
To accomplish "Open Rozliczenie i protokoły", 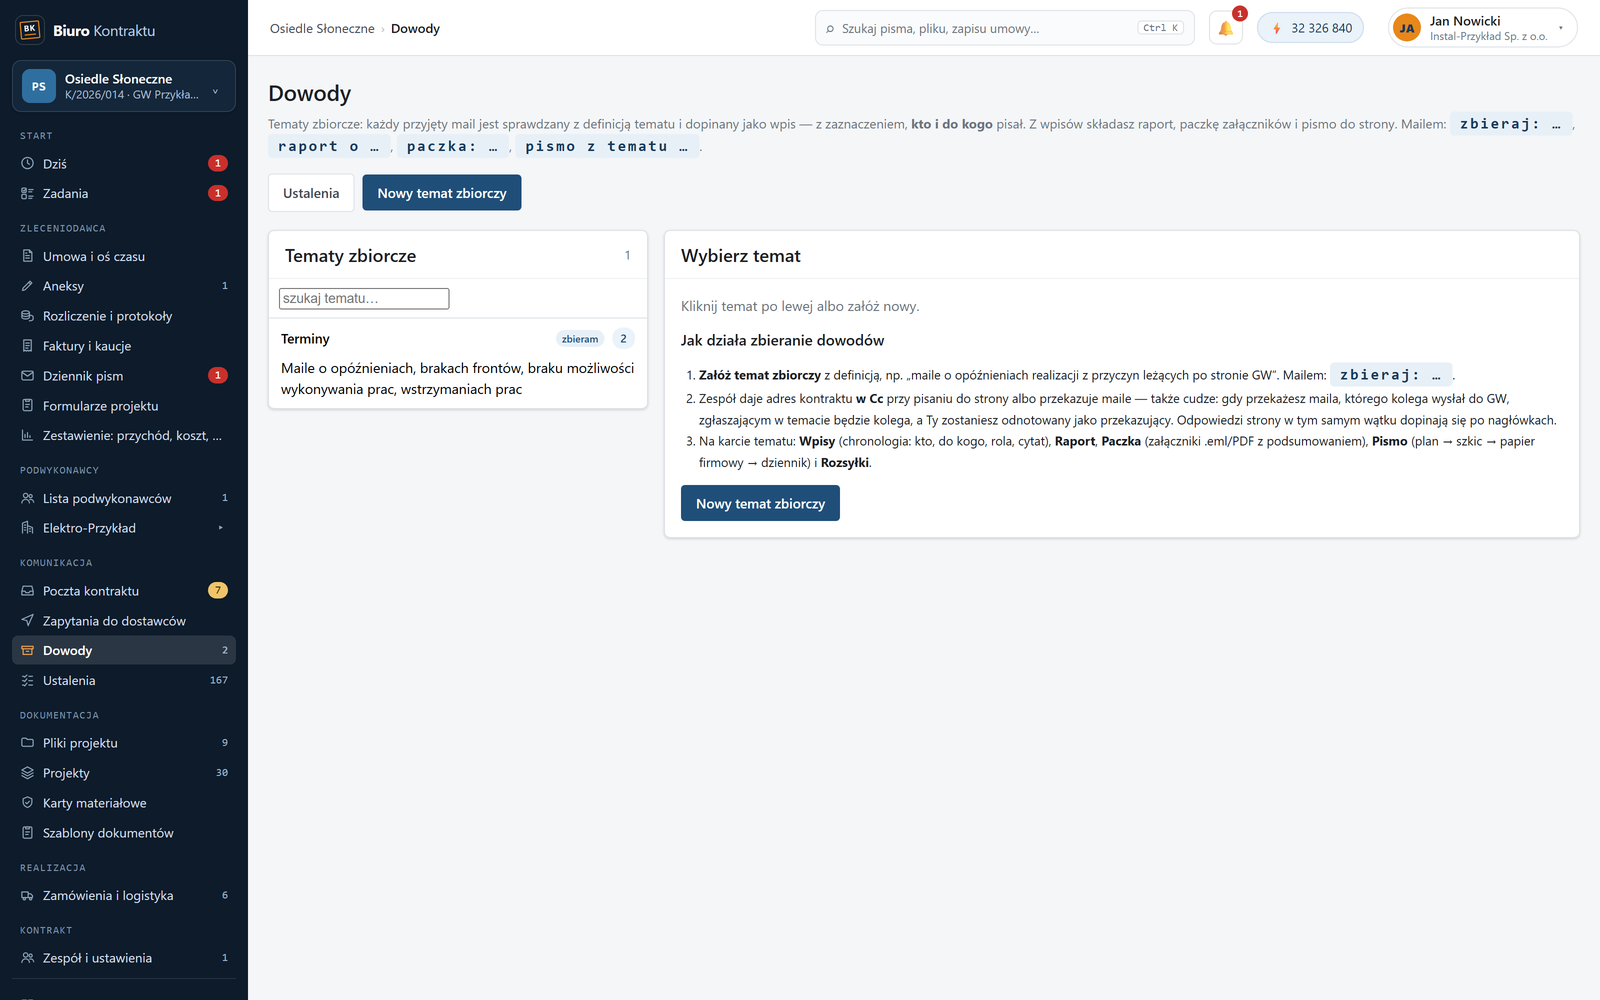I will (124, 316).
